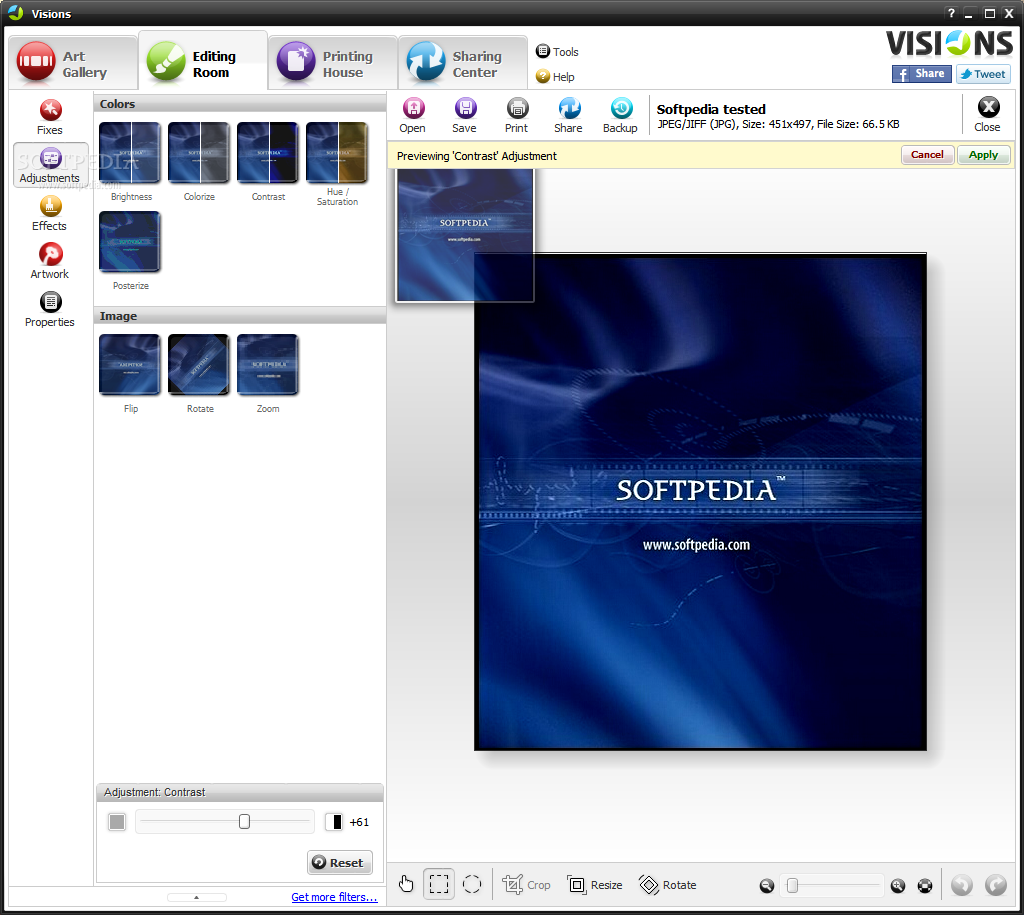Select the Adjustments category
This screenshot has width=1024, height=915.
(50, 165)
